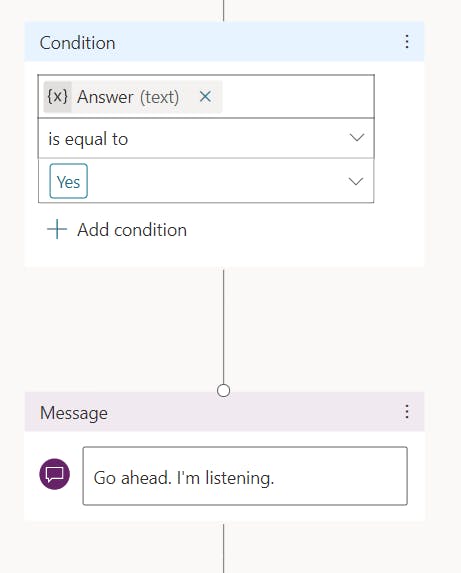Screen dimensions: 461x573
Task: Open the Message node three-dot menu
Action: pyautogui.click(x=407, y=412)
